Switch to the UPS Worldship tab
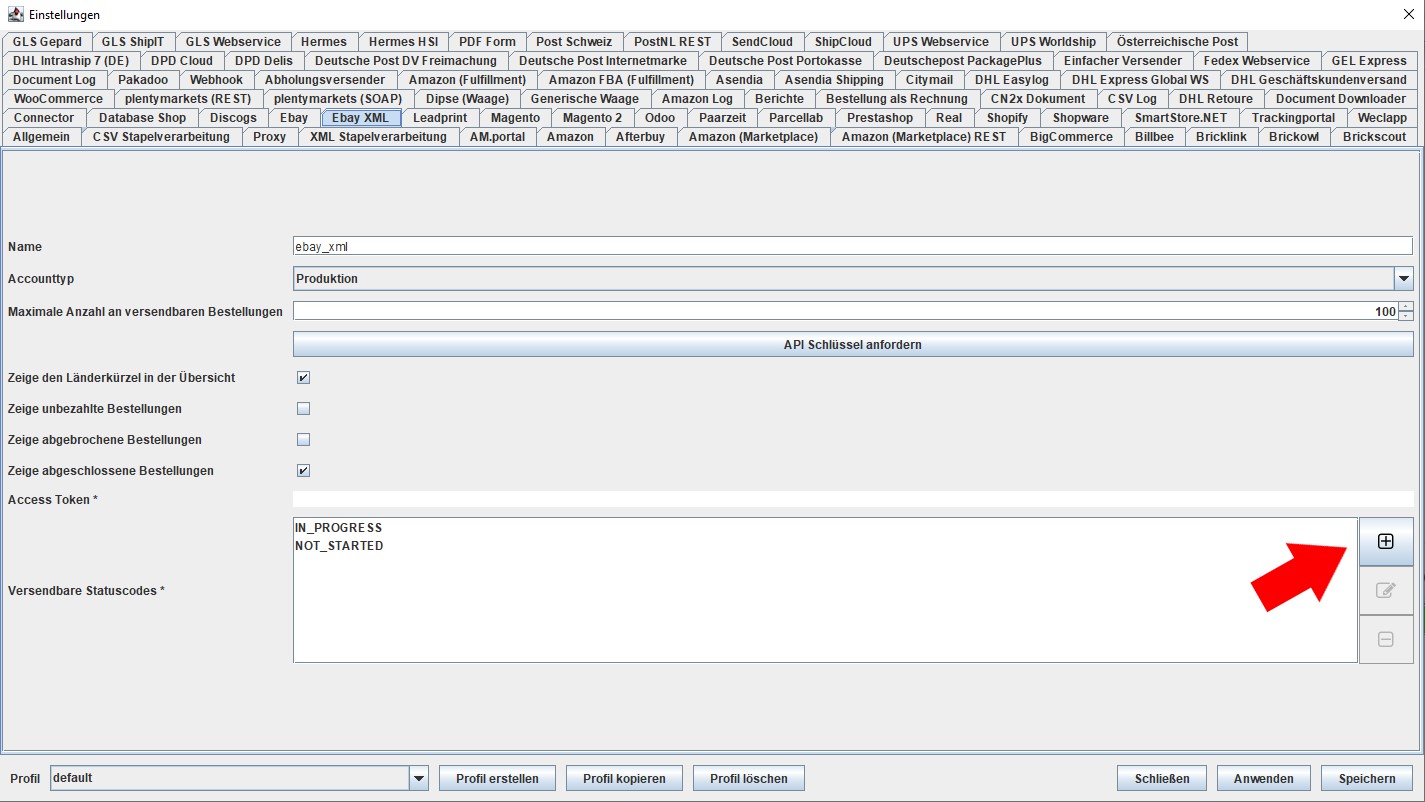 1053,42
